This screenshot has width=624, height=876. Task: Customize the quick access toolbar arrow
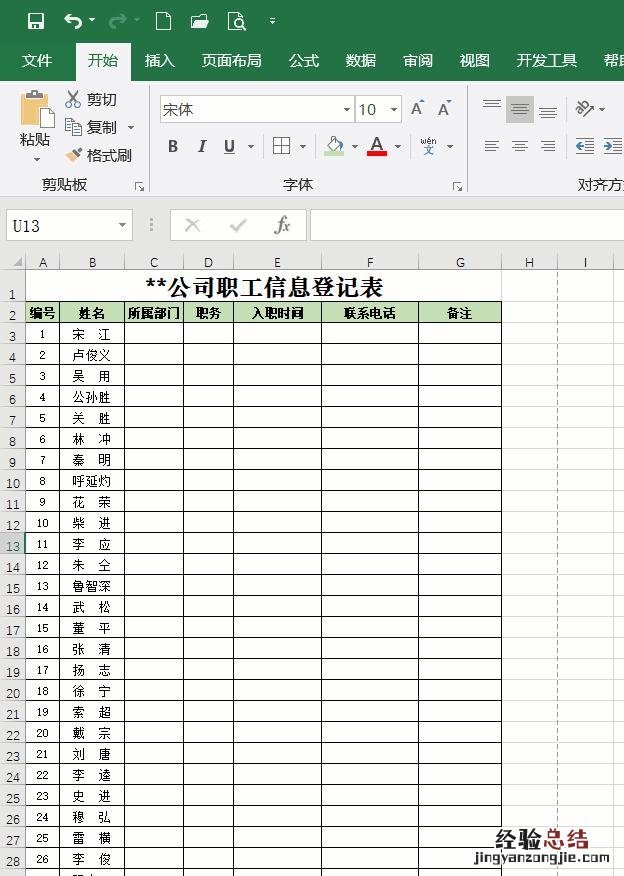click(272, 21)
